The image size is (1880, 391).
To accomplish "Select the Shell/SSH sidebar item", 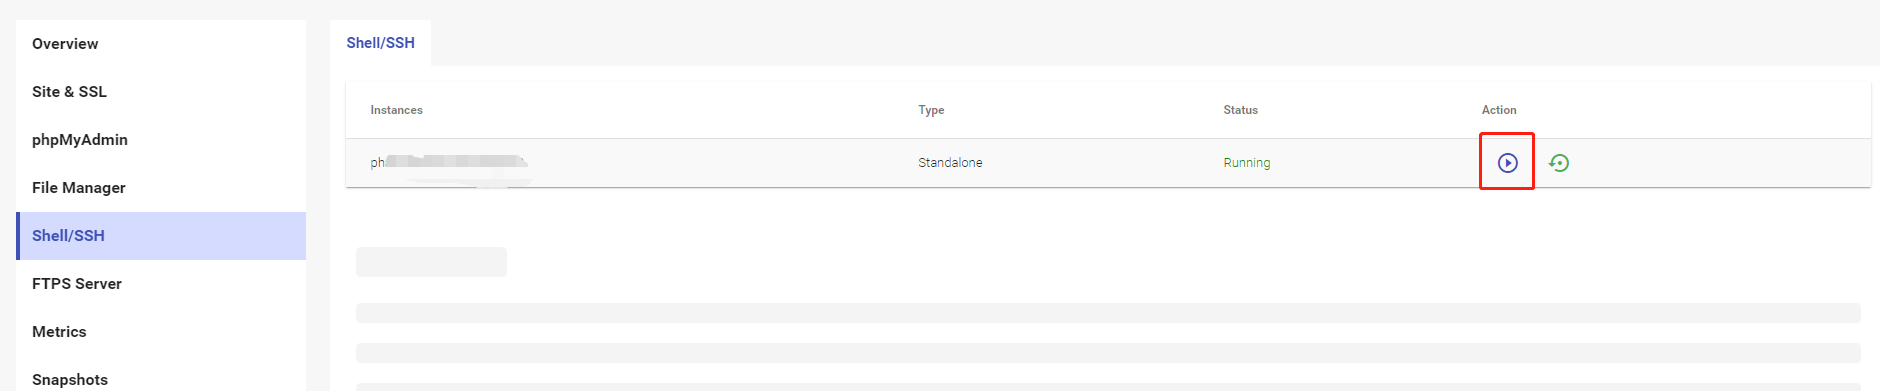I will [x=161, y=236].
